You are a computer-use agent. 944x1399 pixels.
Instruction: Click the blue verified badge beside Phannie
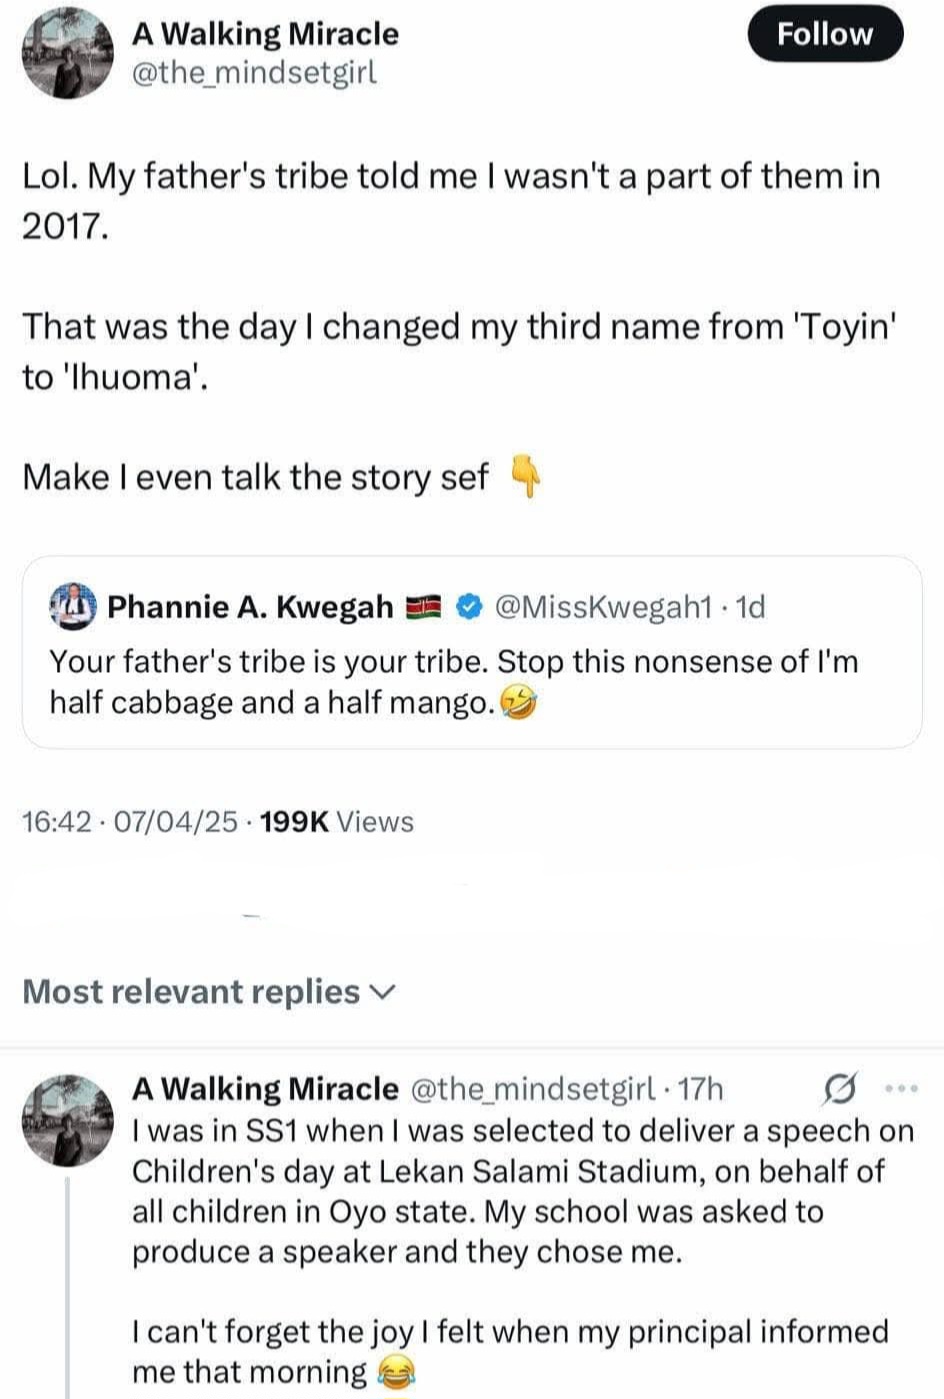(x=470, y=606)
